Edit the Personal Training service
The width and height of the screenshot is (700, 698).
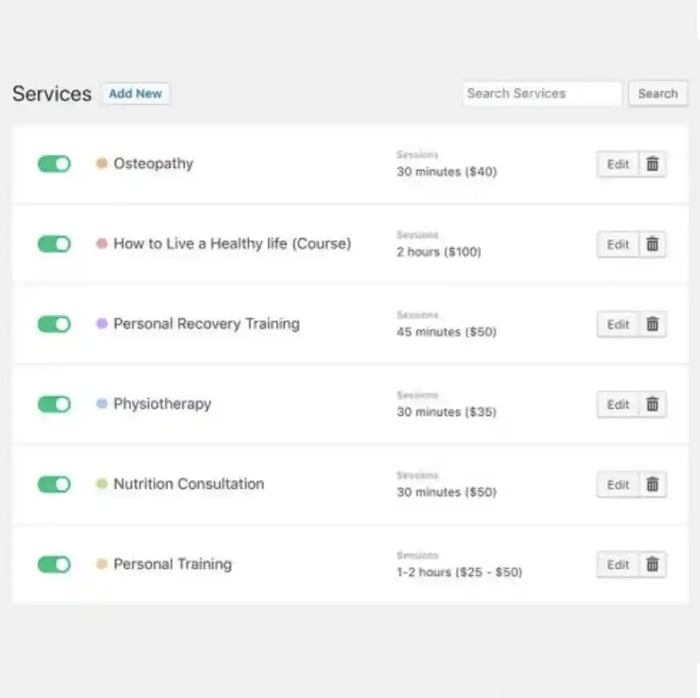pos(618,564)
